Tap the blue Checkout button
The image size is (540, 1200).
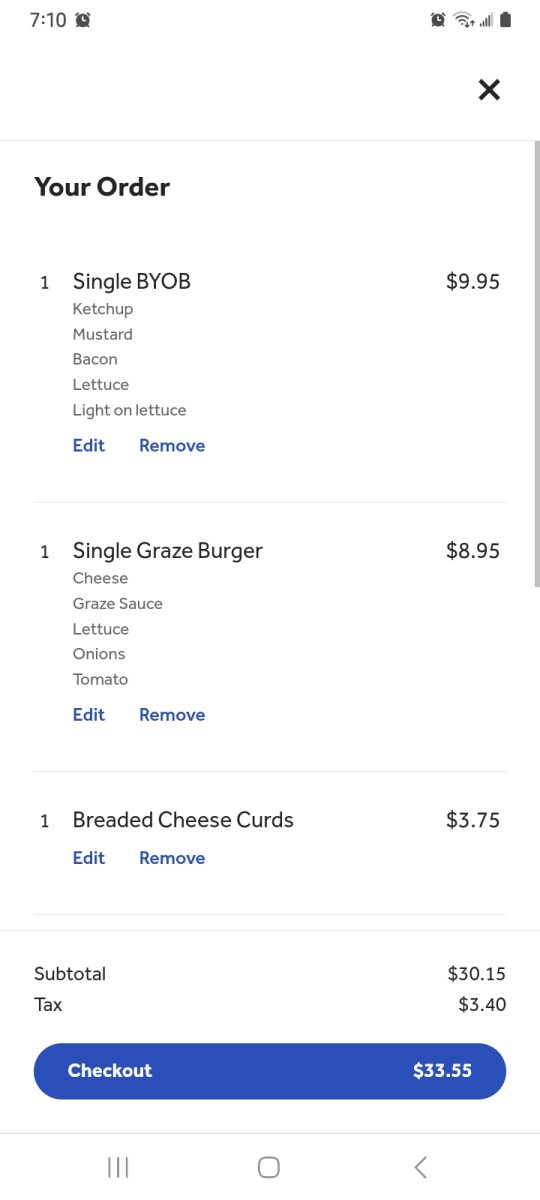[x=270, y=1071]
